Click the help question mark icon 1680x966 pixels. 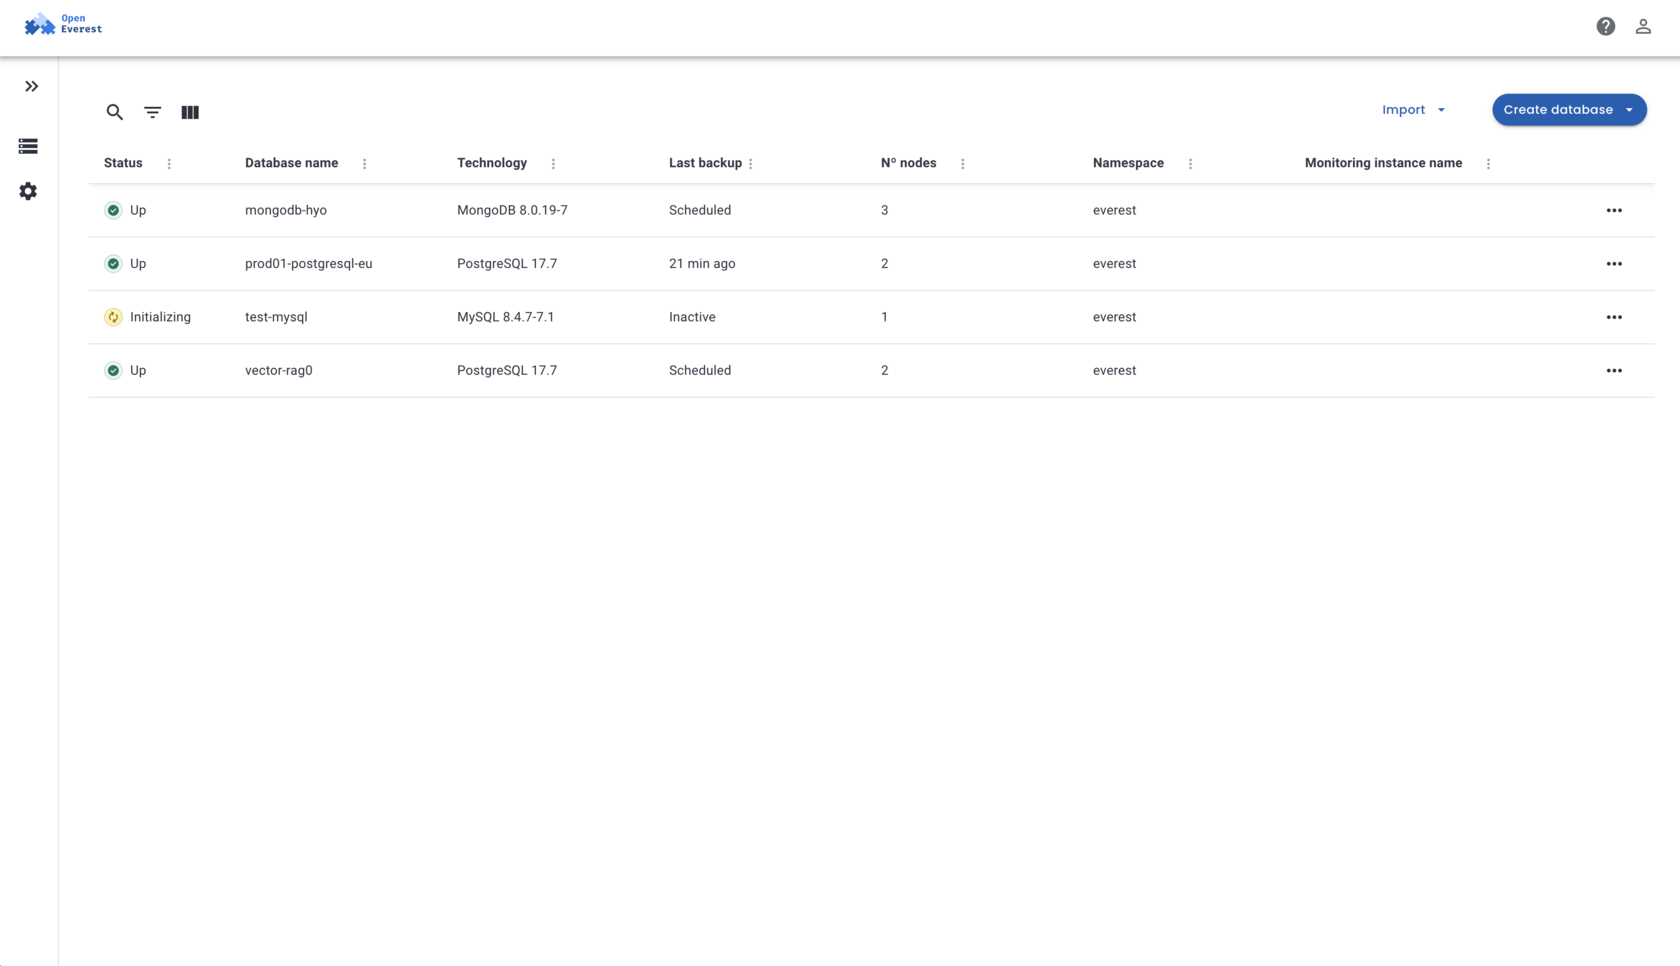[1605, 26]
